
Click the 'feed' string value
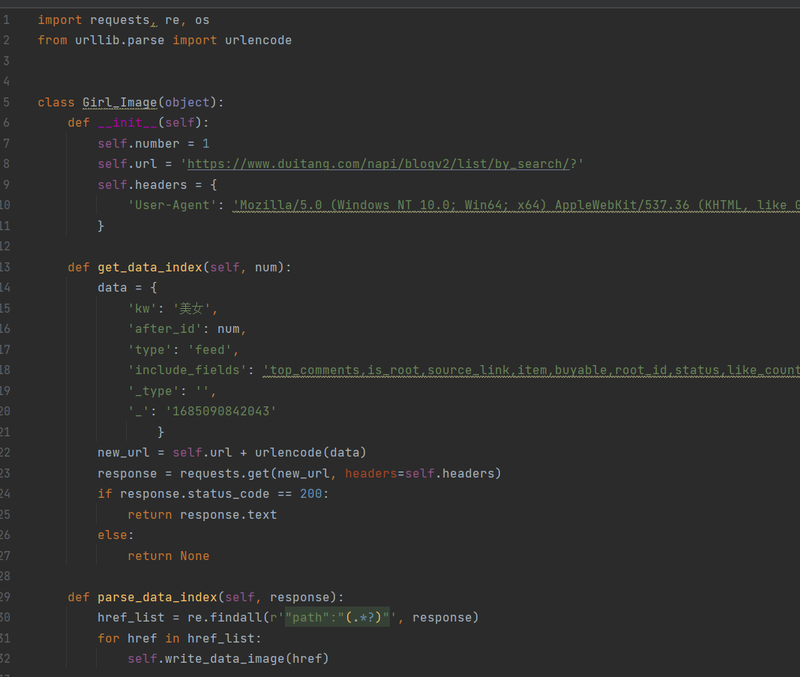pyautogui.click(x=210, y=350)
